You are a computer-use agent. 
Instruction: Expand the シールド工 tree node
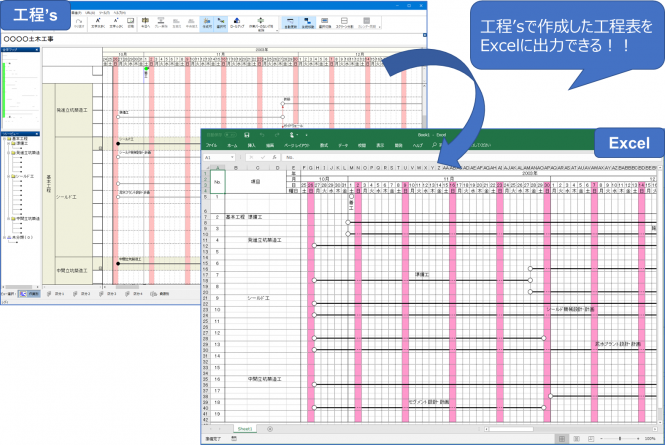coord(9,175)
